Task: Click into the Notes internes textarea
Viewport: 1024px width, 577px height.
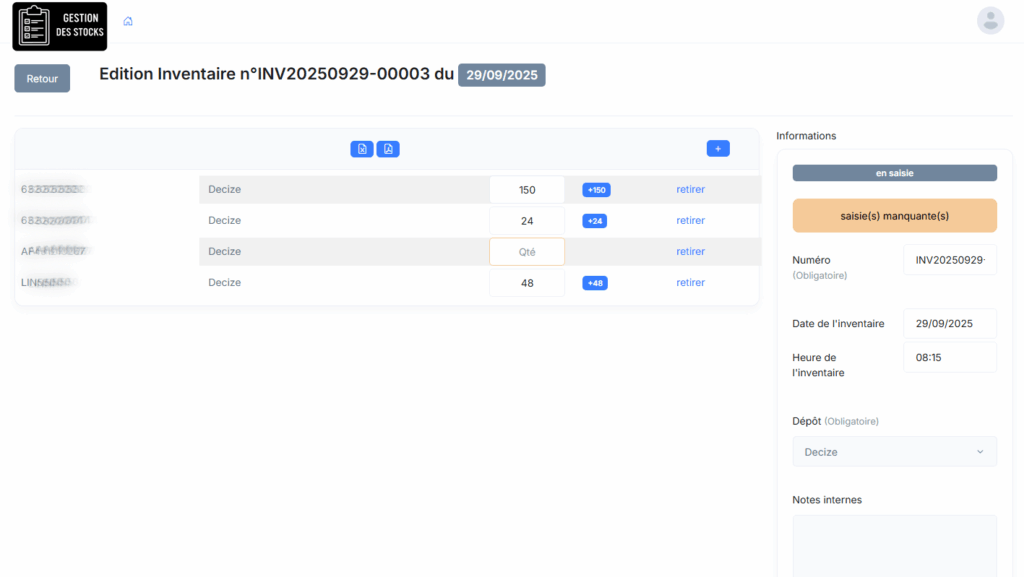Action: [894, 545]
